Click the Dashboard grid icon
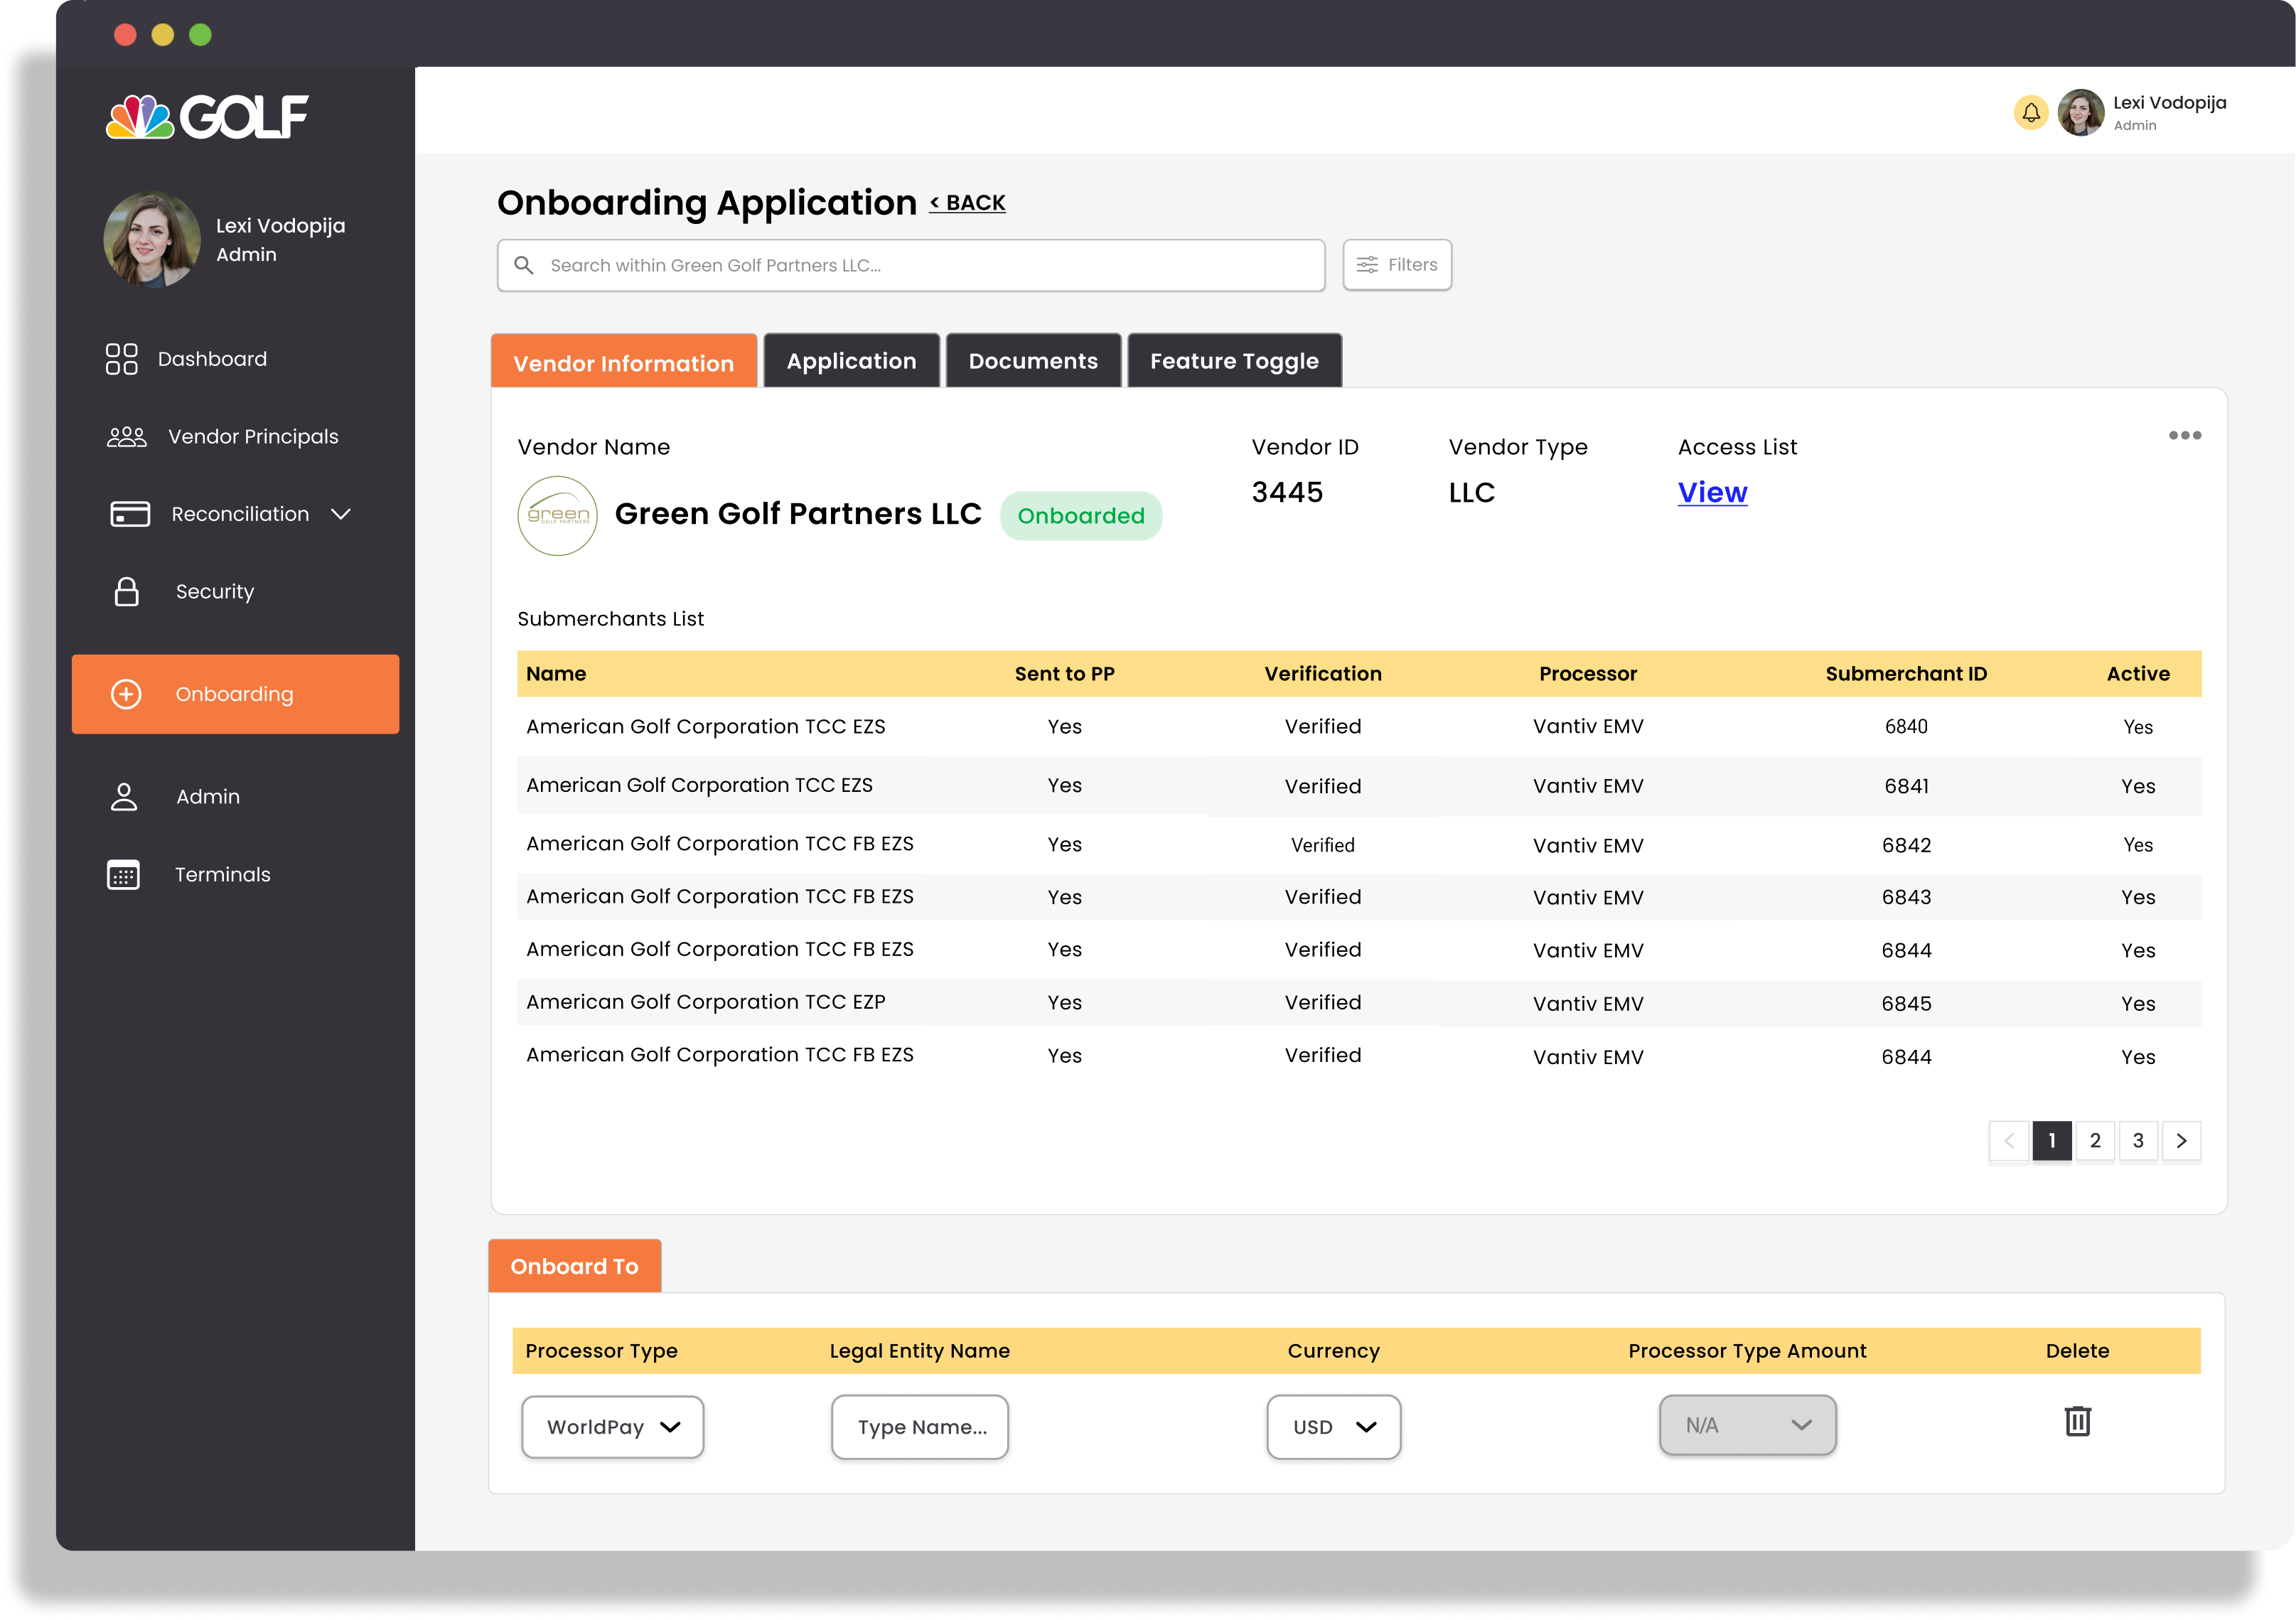This screenshot has width=2296, height=1620. (122, 359)
